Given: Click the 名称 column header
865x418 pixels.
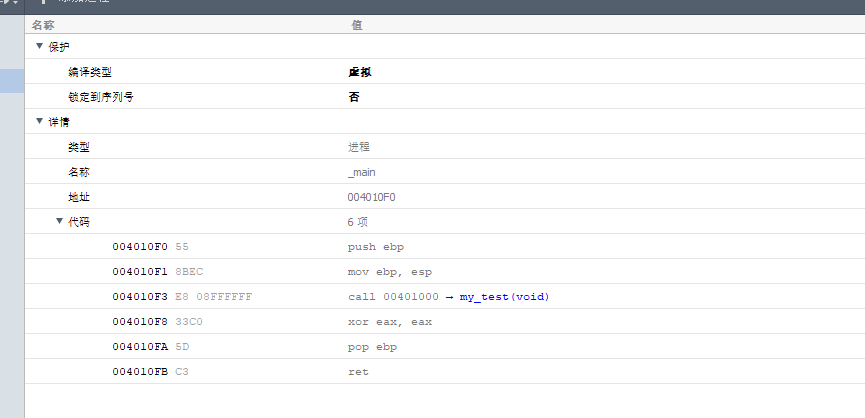Looking at the screenshot, I should coord(43,24).
